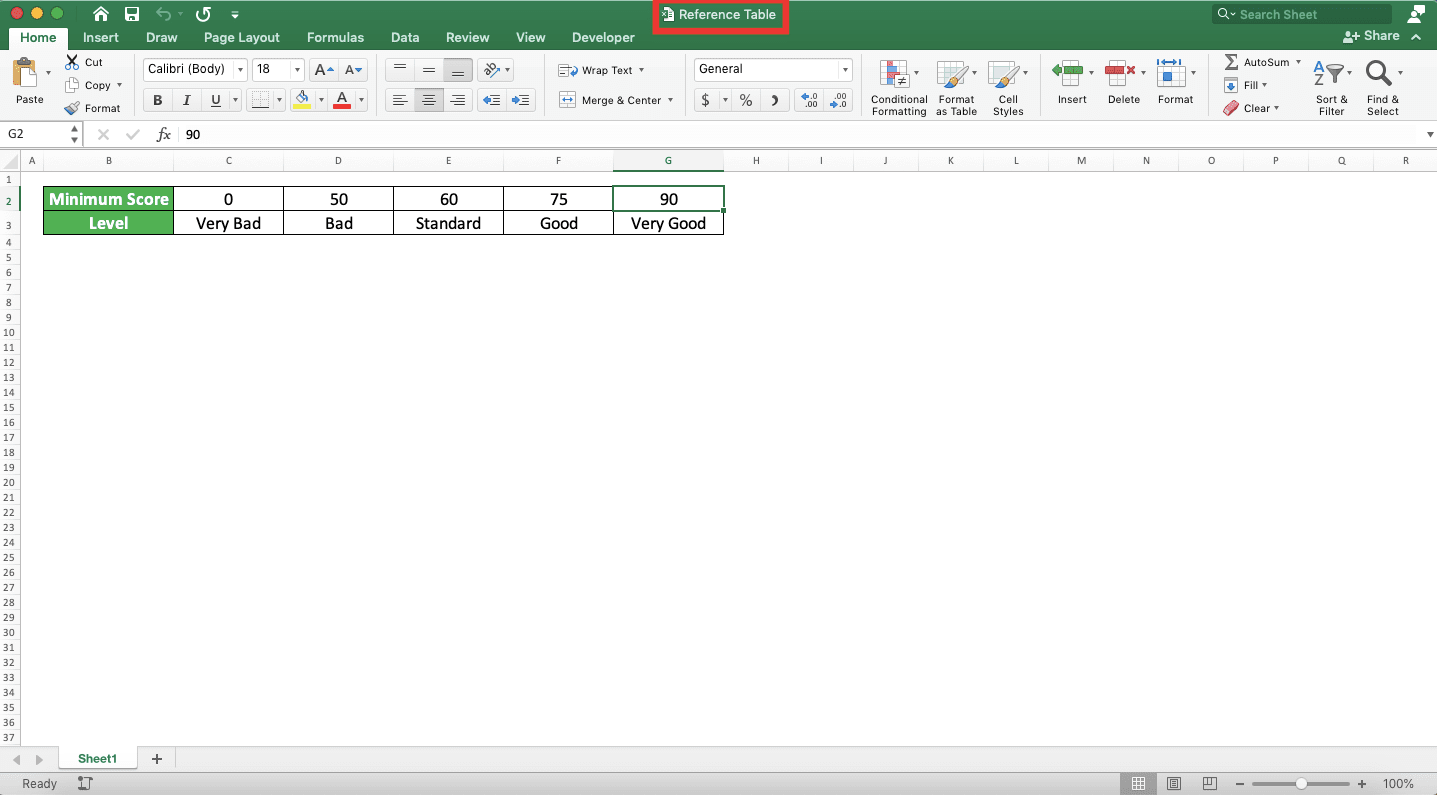Screen dimensions: 1437x795
Task: Insert cells button in ribbon
Action: [1072, 82]
